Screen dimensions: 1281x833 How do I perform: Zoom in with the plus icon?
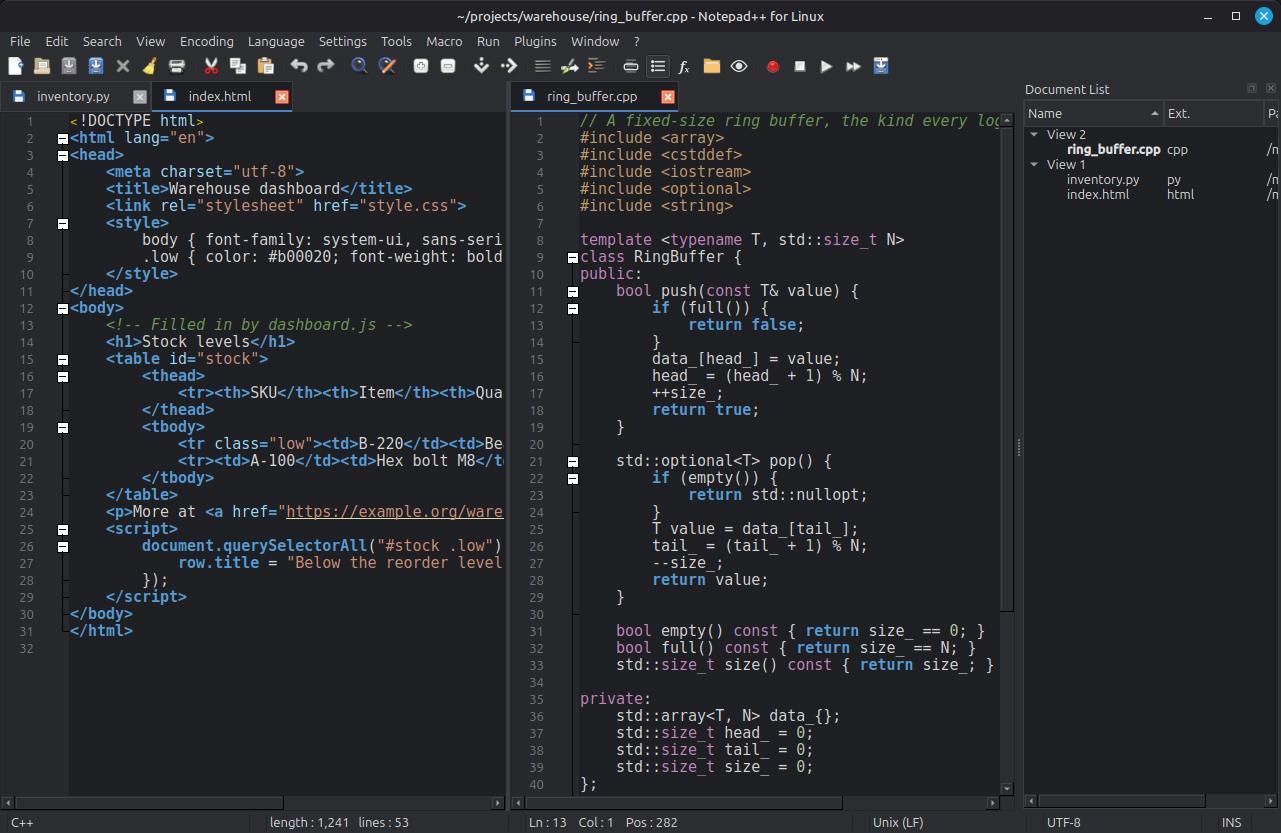tap(421, 66)
